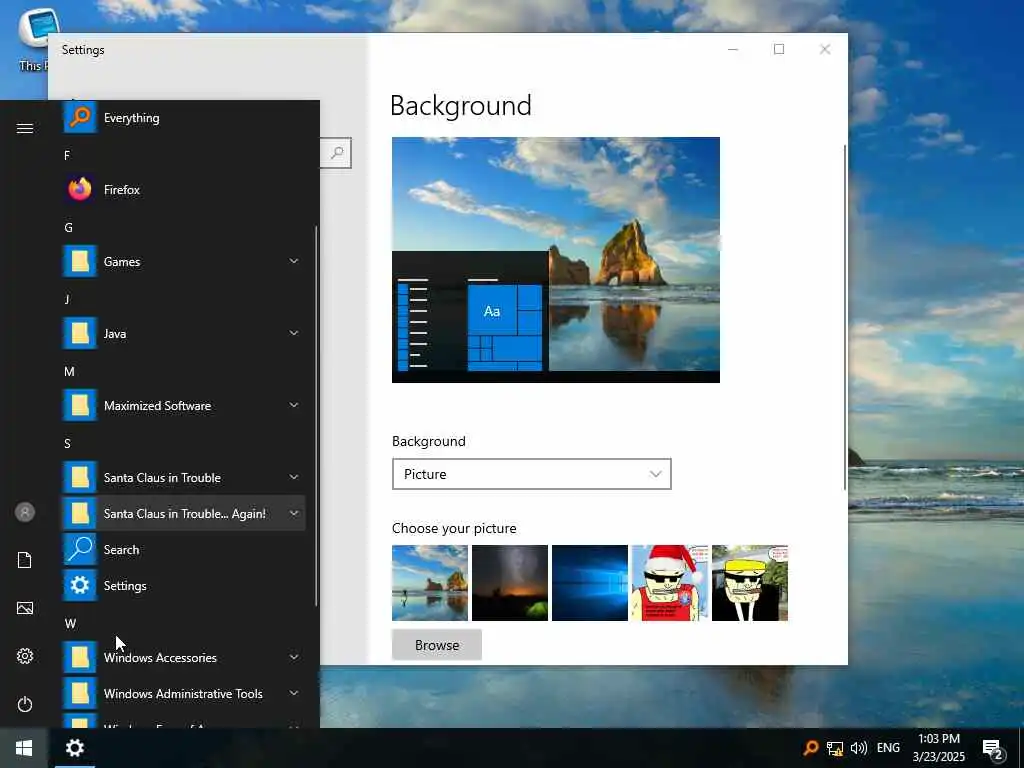Launch Firefox from the Start menu
The image size is (1024, 768).
tap(184, 189)
